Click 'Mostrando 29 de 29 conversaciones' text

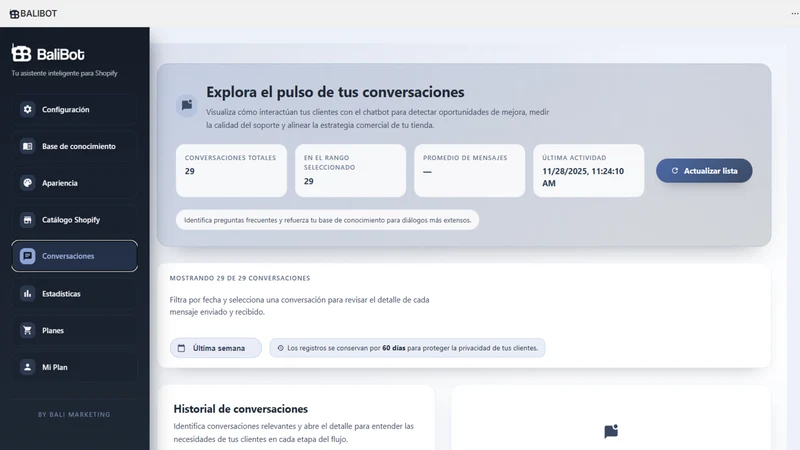[240, 278]
